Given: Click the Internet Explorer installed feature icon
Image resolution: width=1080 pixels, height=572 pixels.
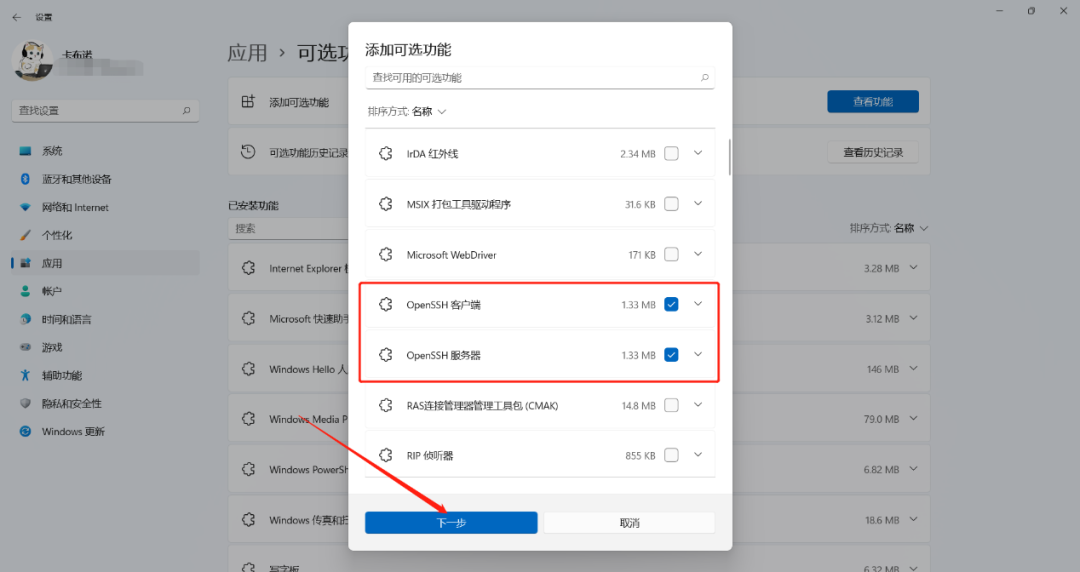Looking at the screenshot, I should pos(249,268).
